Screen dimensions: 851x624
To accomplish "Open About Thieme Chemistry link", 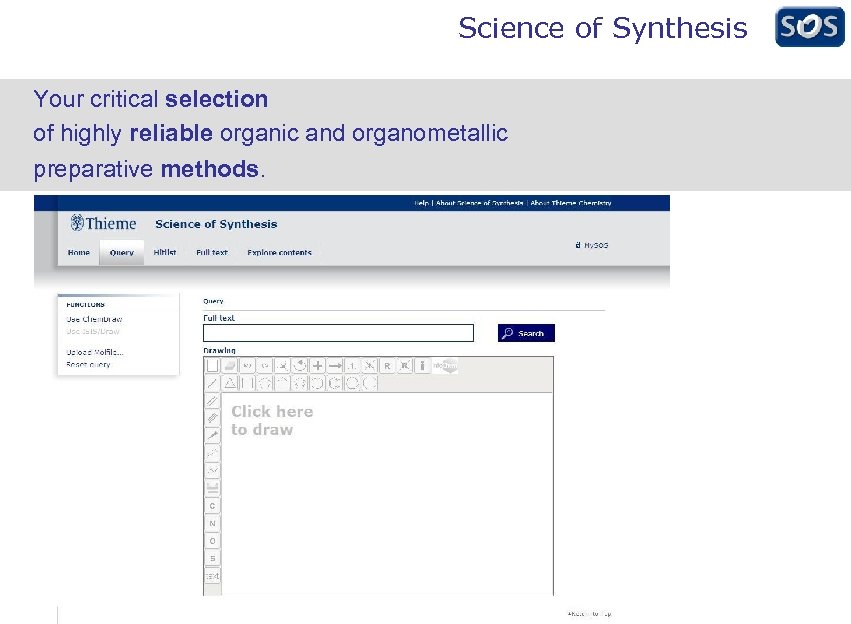I will pos(570,203).
